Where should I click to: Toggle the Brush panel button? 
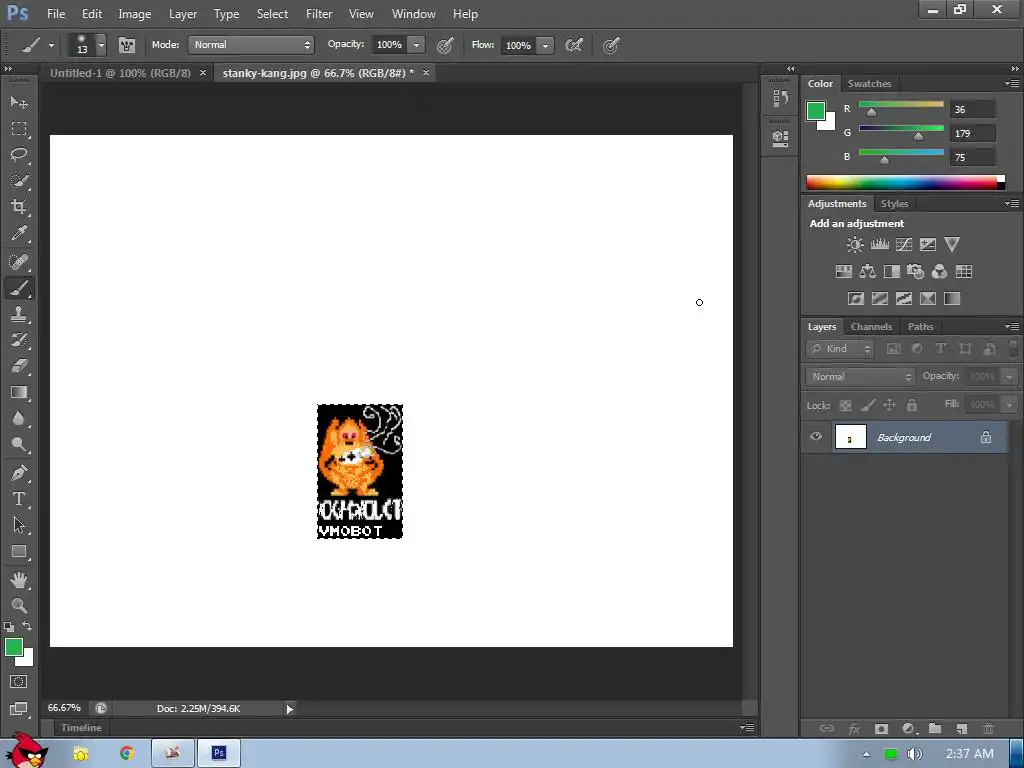pos(127,45)
